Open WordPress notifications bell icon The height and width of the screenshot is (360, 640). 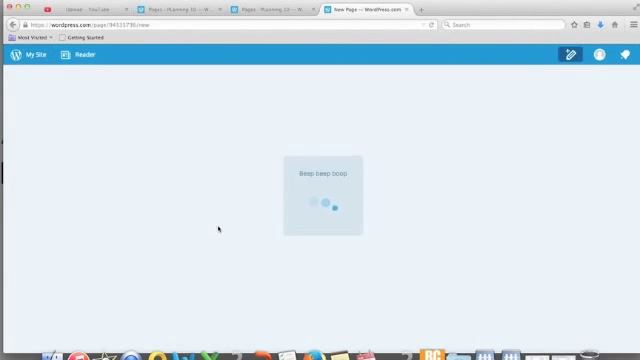click(x=625, y=55)
